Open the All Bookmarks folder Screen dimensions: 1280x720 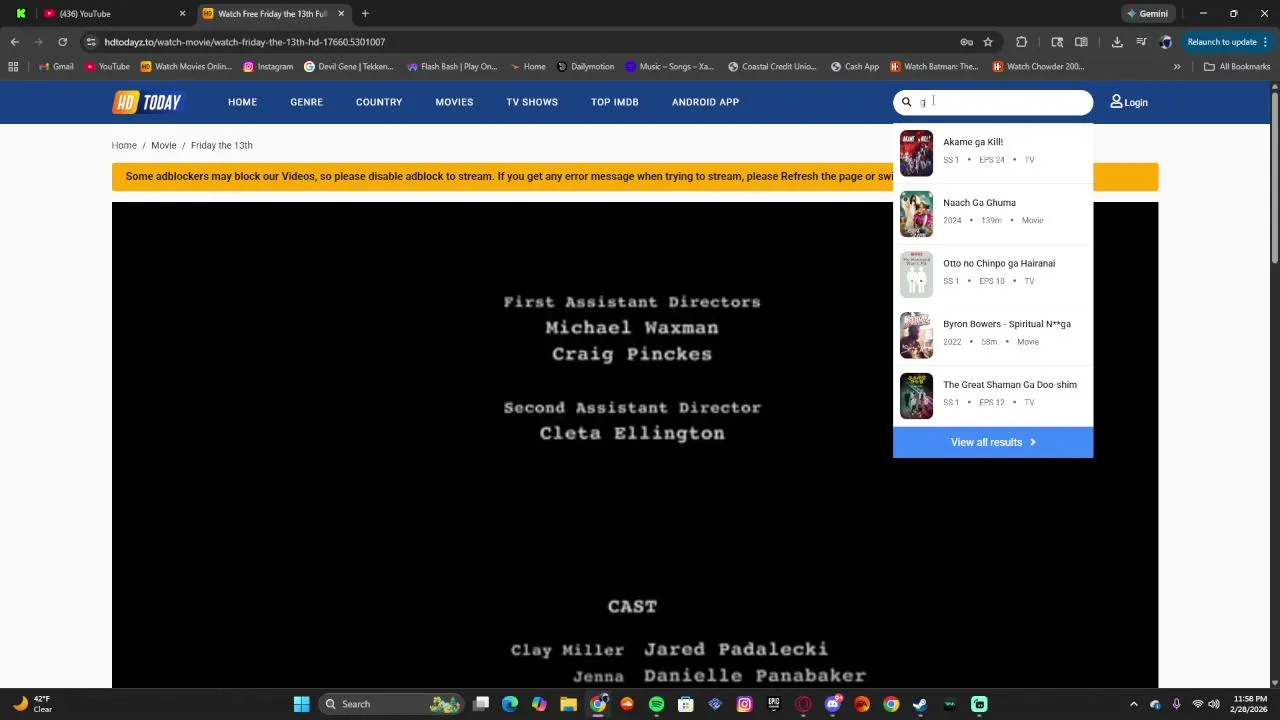pos(1237,67)
